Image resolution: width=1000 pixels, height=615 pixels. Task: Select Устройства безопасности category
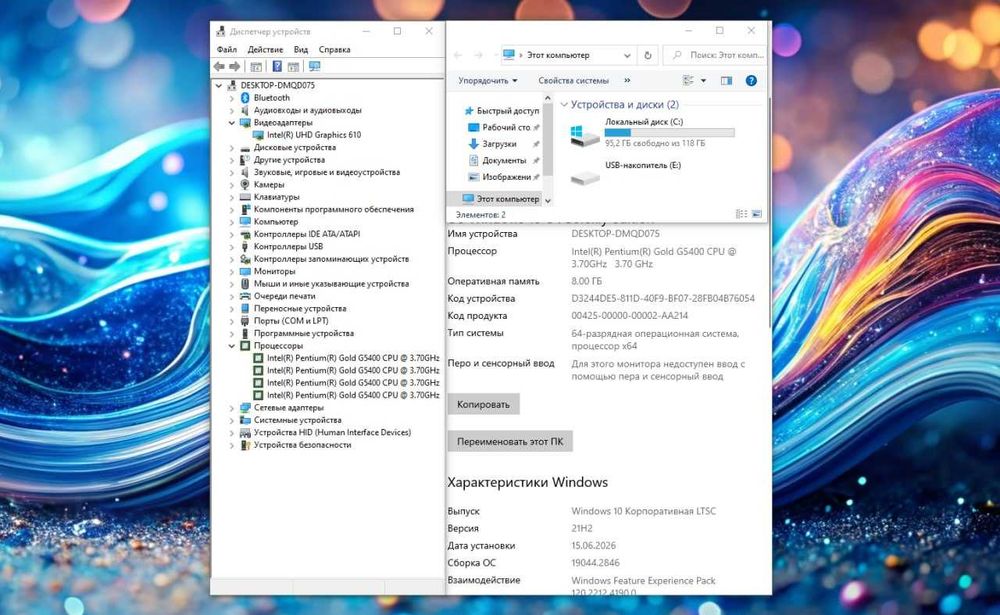(302, 445)
